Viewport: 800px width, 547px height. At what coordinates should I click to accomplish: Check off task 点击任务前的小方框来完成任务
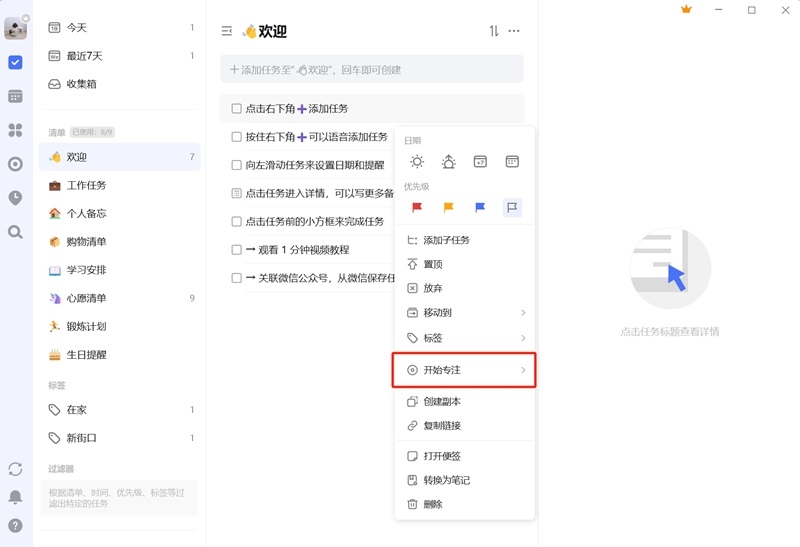(236, 221)
